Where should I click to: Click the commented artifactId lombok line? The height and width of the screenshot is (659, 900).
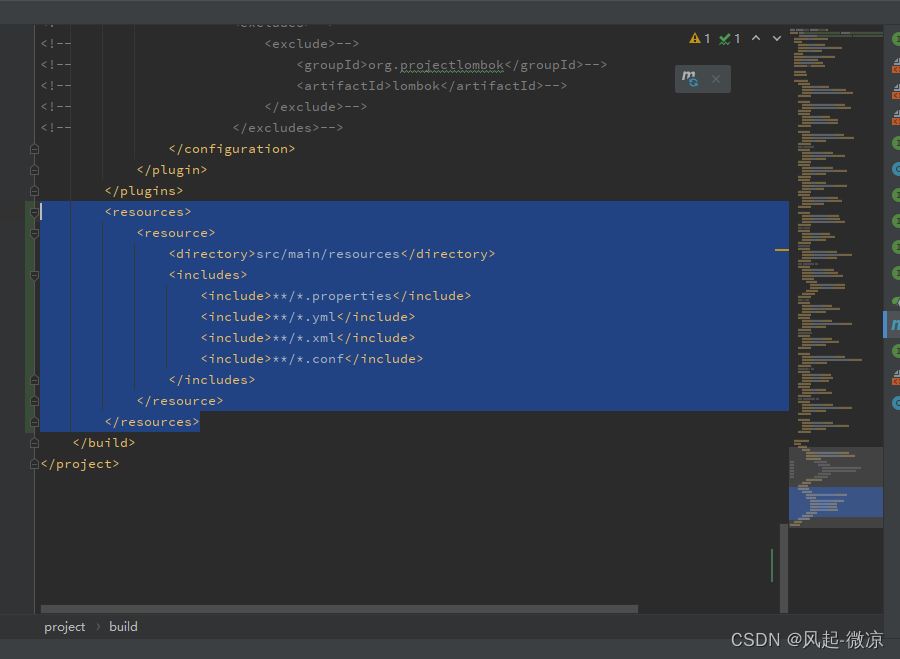click(432, 86)
